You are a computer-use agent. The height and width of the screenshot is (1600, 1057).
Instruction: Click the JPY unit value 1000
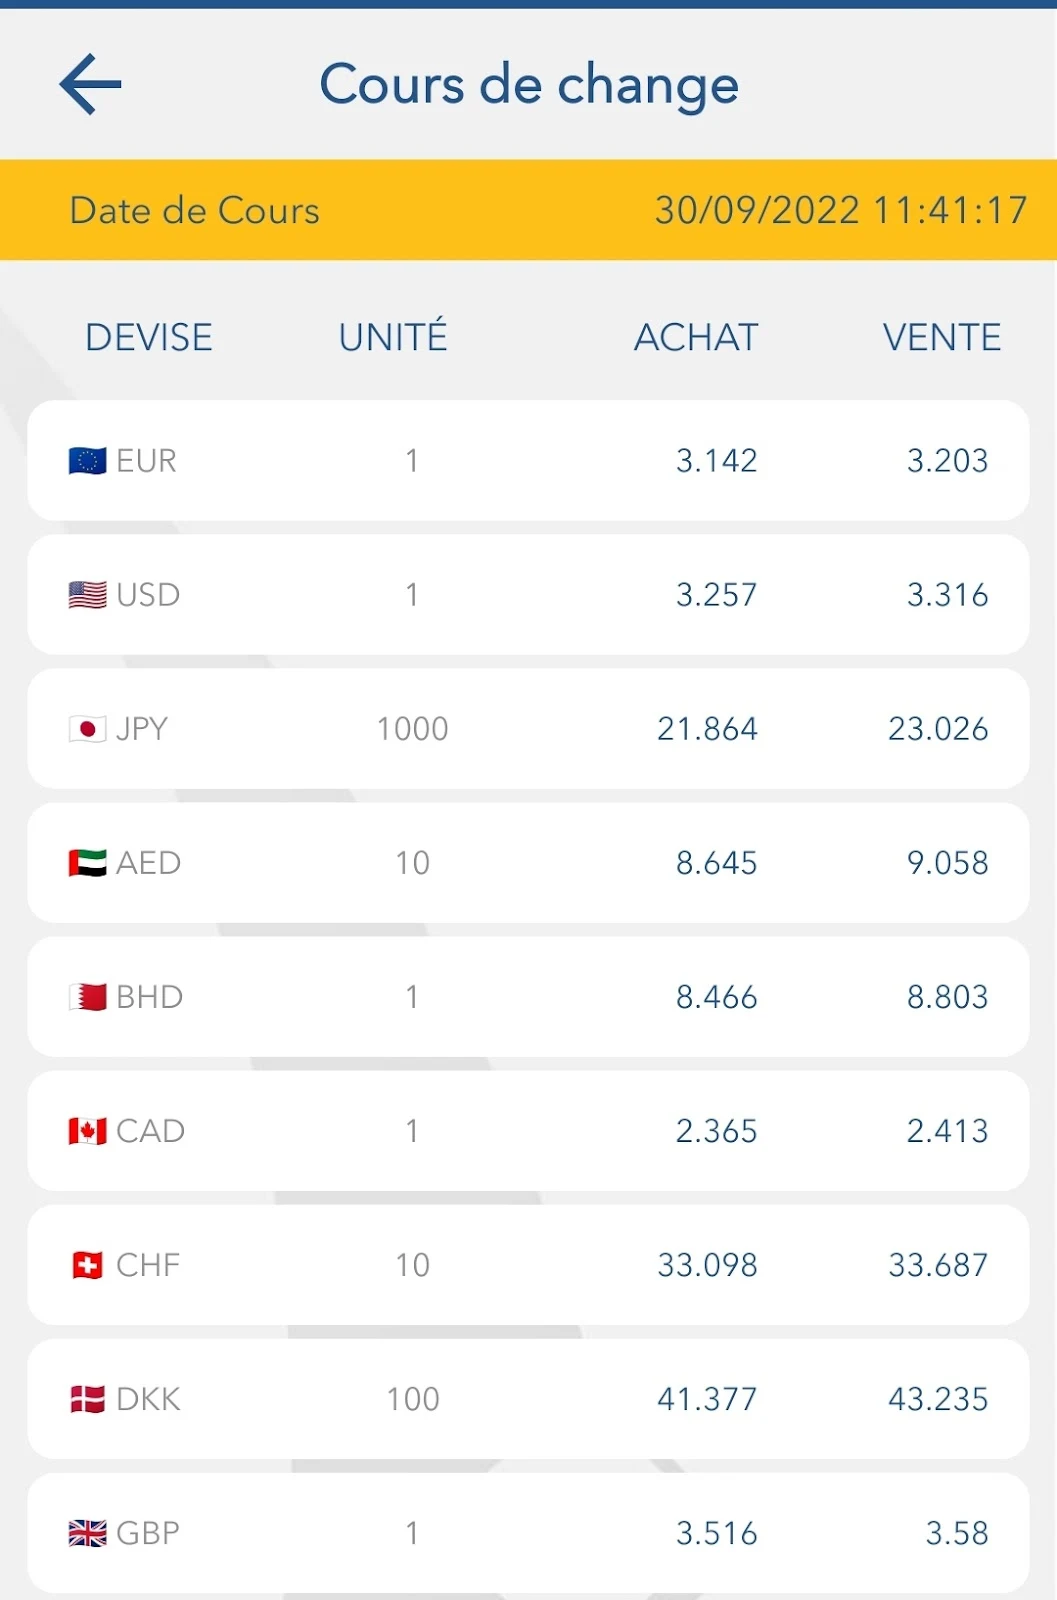point(412,729)
